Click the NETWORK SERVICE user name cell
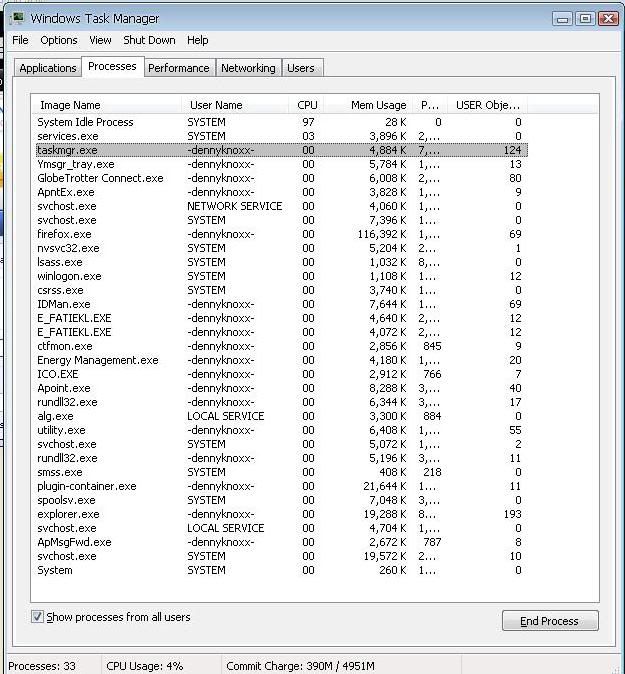Screen dimensions: 625x674 (235, 206)
